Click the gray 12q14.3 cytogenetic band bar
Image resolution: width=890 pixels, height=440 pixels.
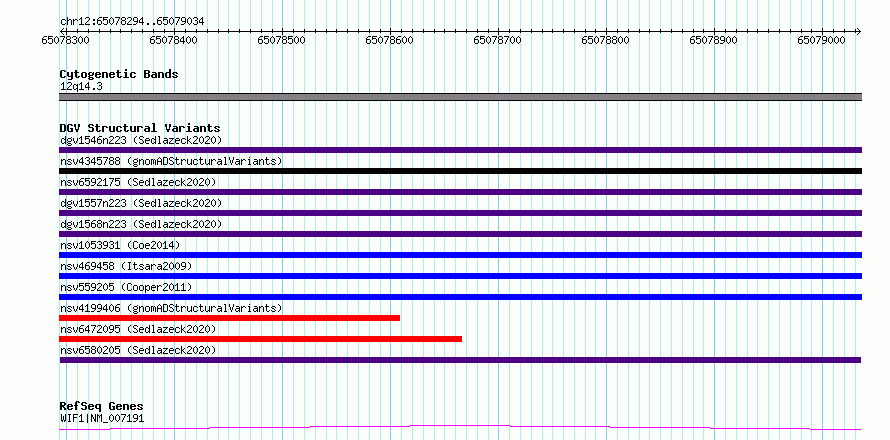click(460, 97)
